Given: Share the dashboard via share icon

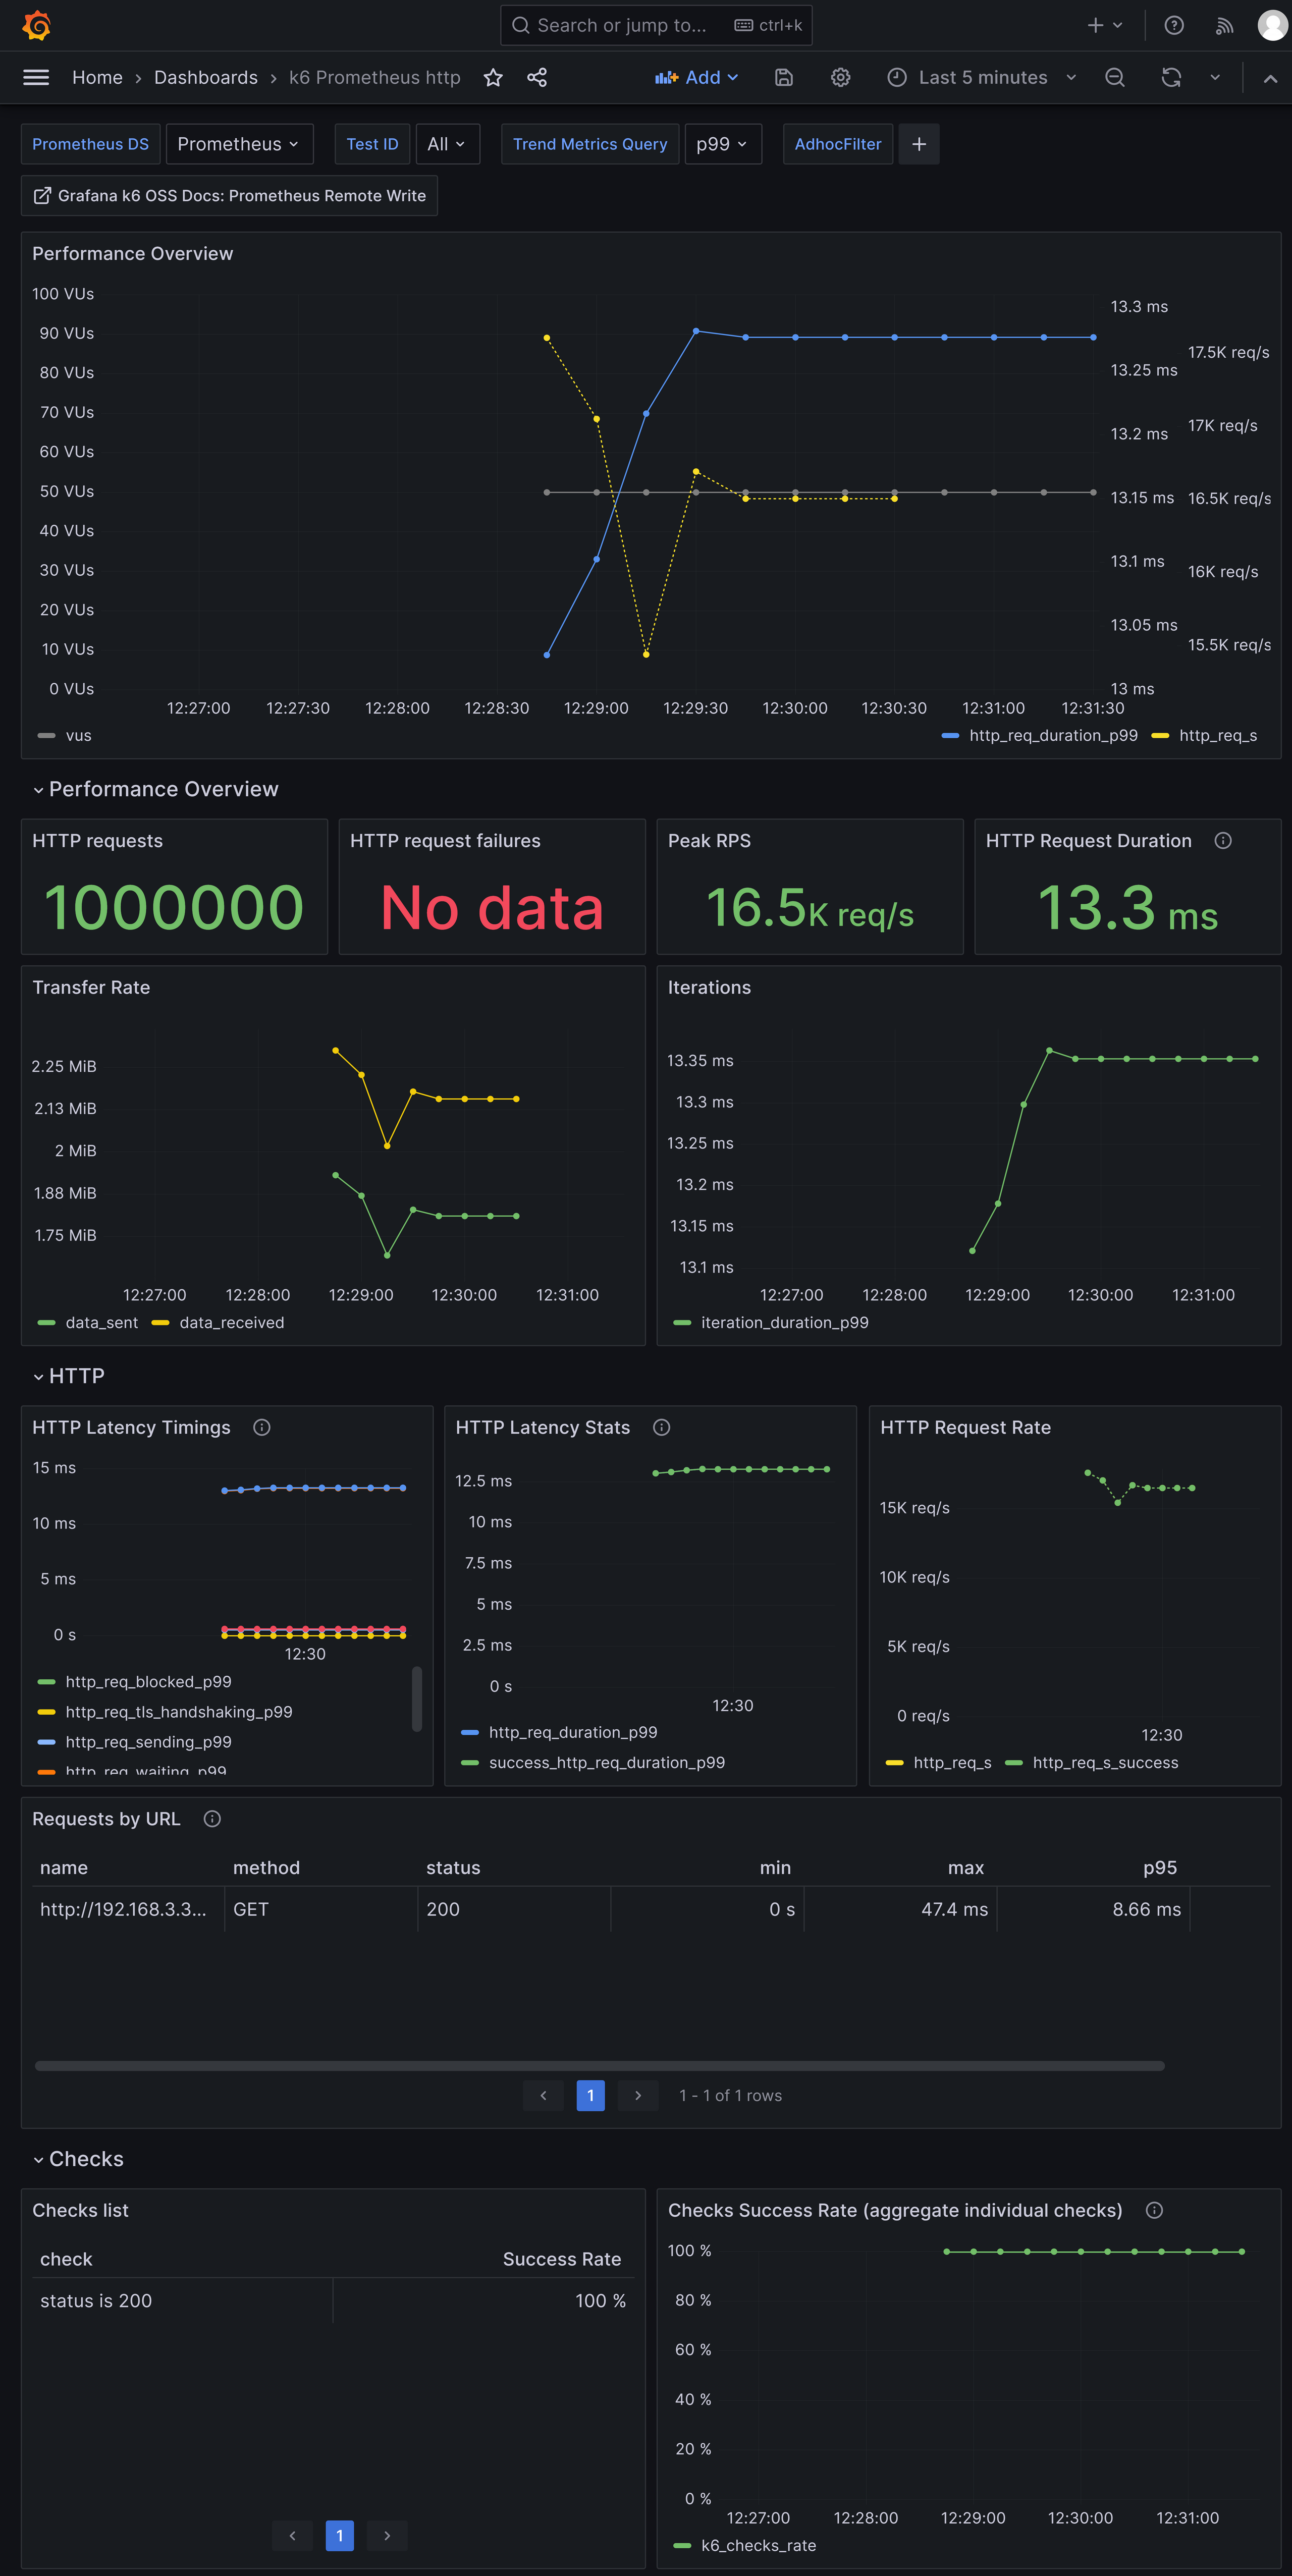Looking at the screenshot, I should (537, 77).
